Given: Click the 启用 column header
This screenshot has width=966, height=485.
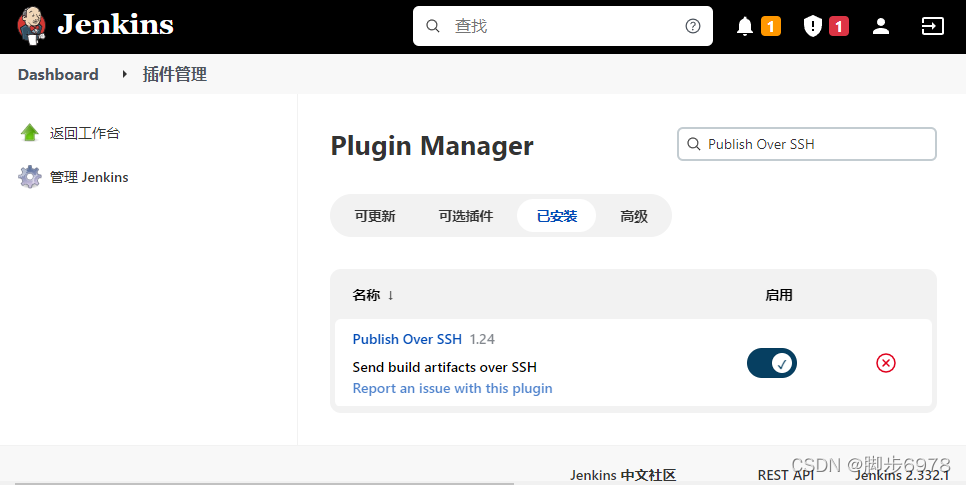Looking at the screenshot, I should tap(779, 295).
